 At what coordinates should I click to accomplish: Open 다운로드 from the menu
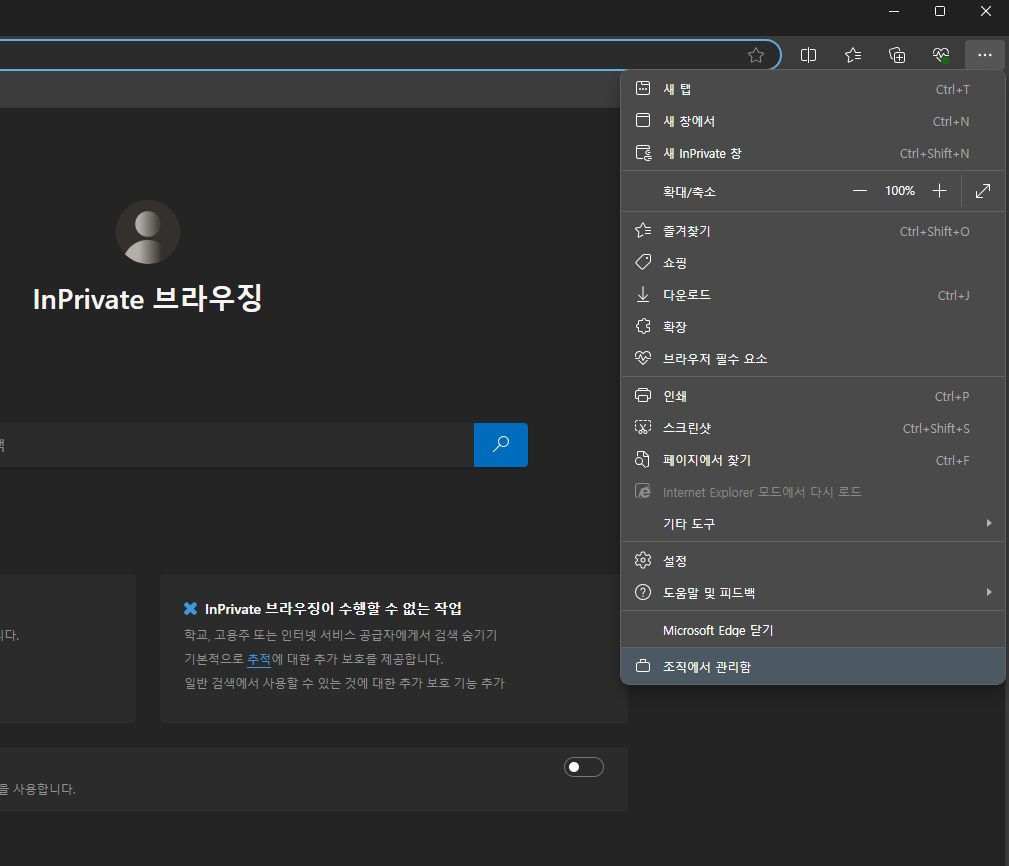tap(812, 295)
